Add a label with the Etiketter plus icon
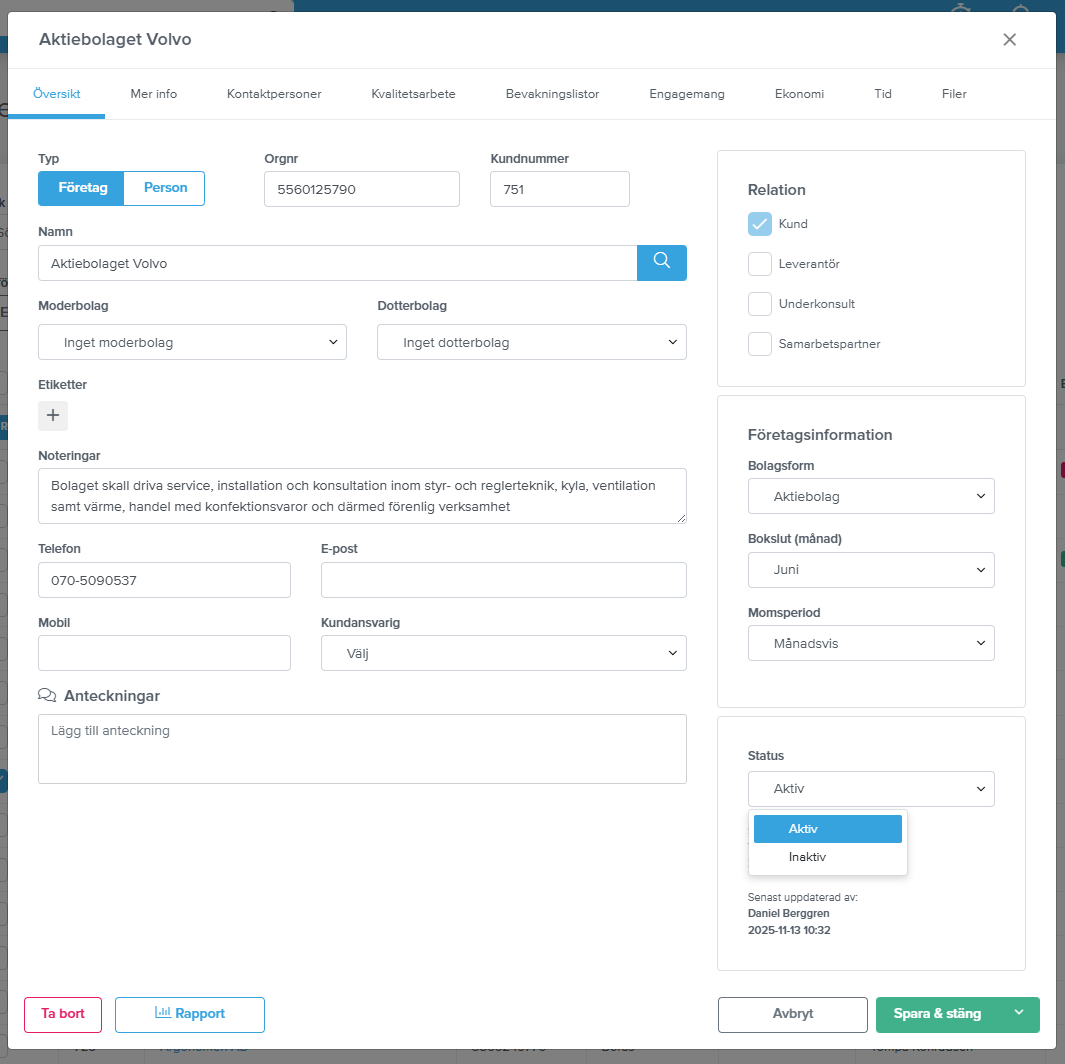Image resolution: width=1065 pixels, height=1064 pixels. click(53, 416)
